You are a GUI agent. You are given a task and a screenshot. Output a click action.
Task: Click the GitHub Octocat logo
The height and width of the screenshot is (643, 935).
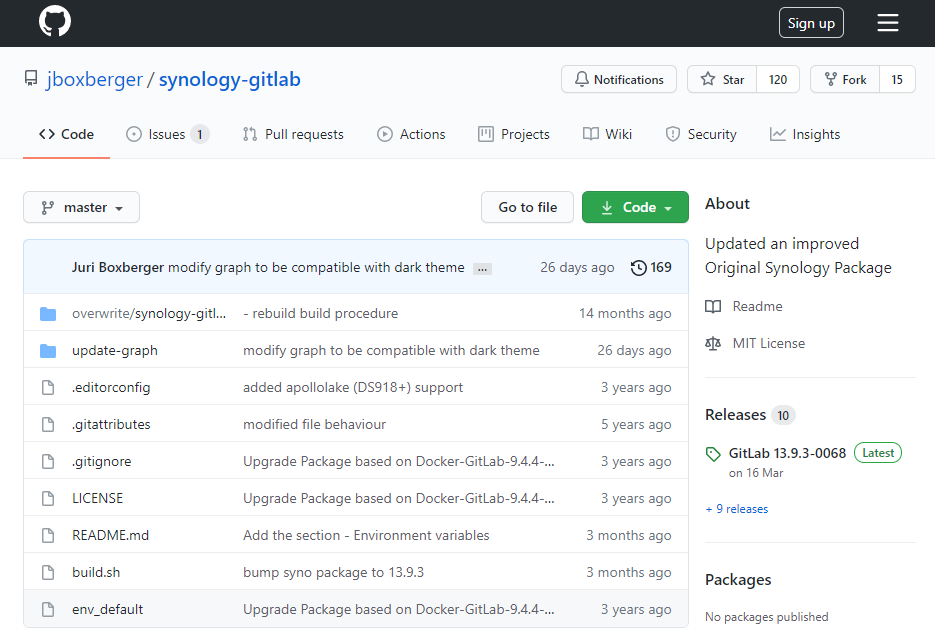pos(55,21)
